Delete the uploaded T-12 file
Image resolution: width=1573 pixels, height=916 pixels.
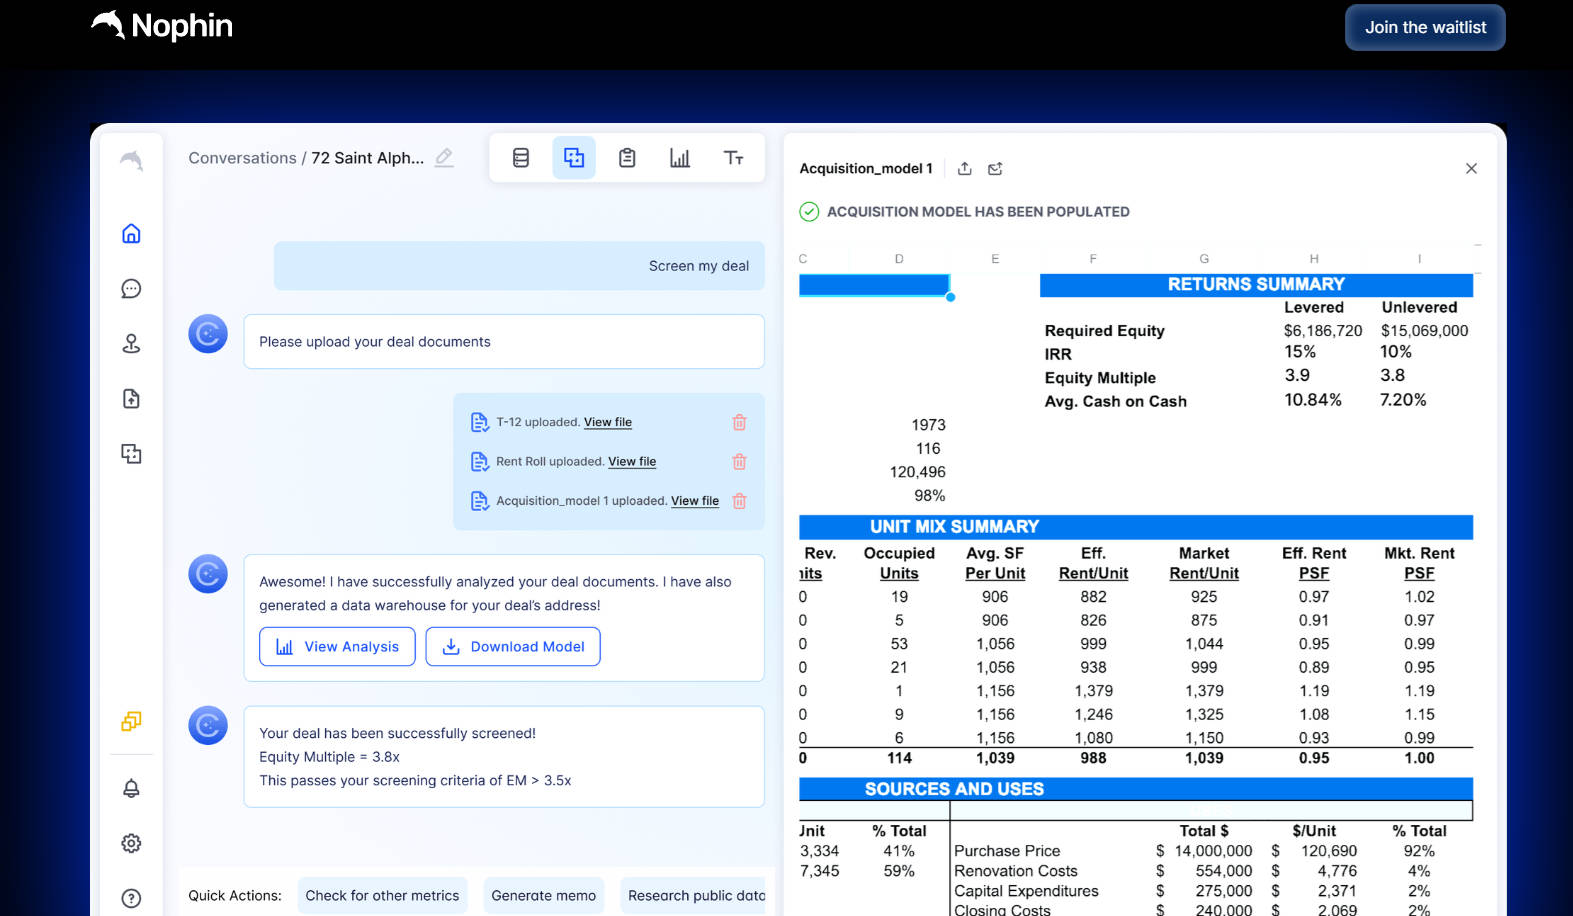(x=739, y=422)
